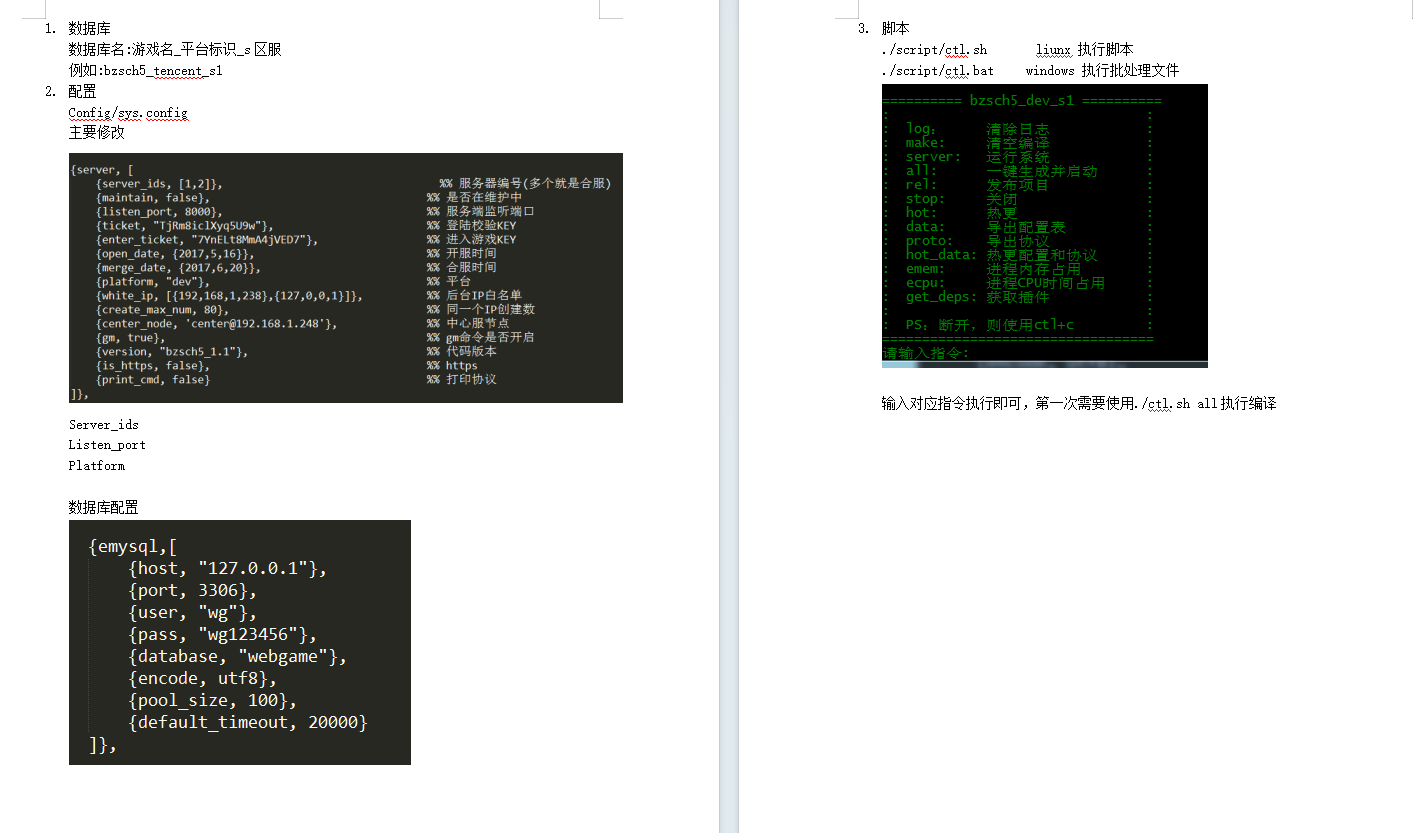Click the "脚本" numbered heading
This screenshot has height=833, width=1413.
click(895, 28)
